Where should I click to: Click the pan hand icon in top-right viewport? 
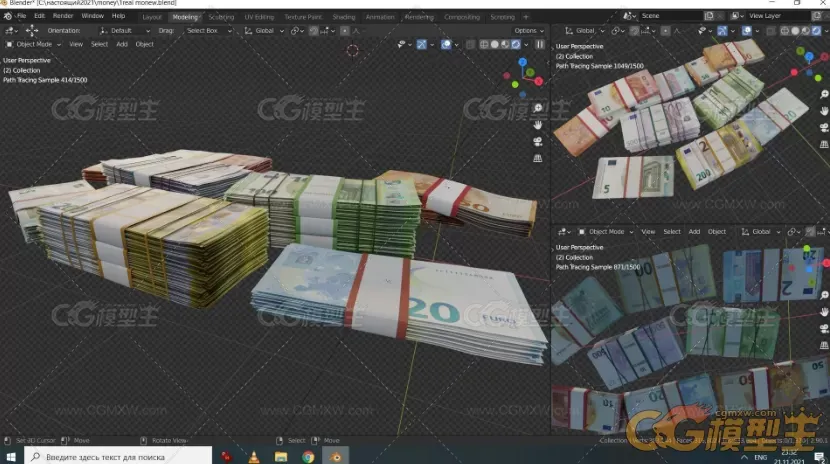click(824, 111)
